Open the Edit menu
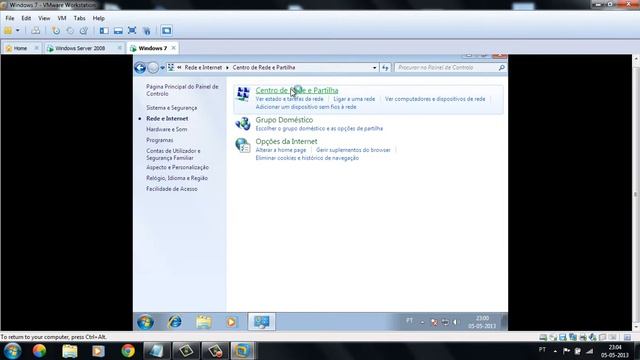The width and height of the screenshot is (640, 360). click(26, 18)
